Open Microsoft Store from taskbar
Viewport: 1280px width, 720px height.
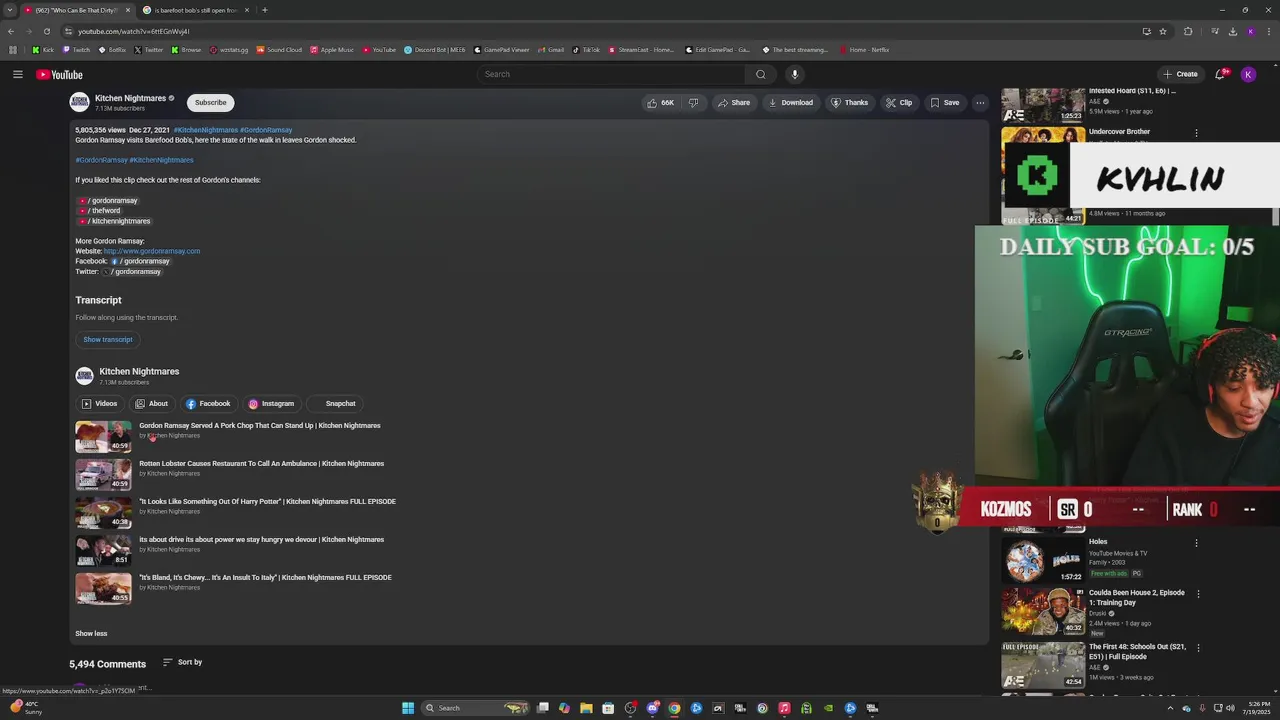(608, 708)
